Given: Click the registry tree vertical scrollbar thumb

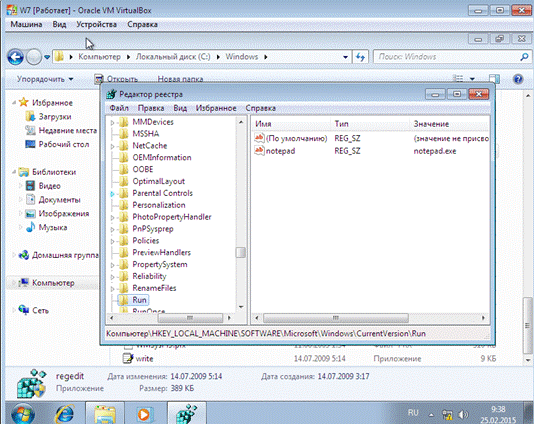Looking at the screenshot, I should [x=240, y=253].
